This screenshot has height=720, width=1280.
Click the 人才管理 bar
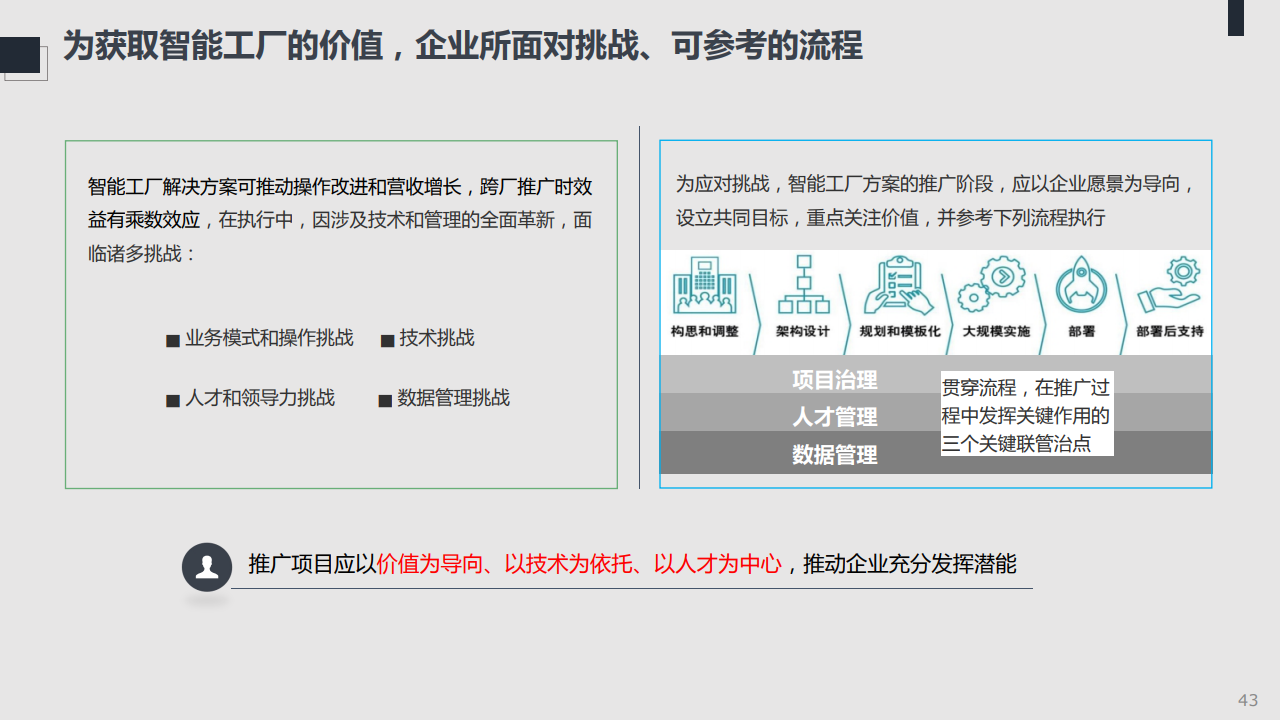(x=936, y=412)
